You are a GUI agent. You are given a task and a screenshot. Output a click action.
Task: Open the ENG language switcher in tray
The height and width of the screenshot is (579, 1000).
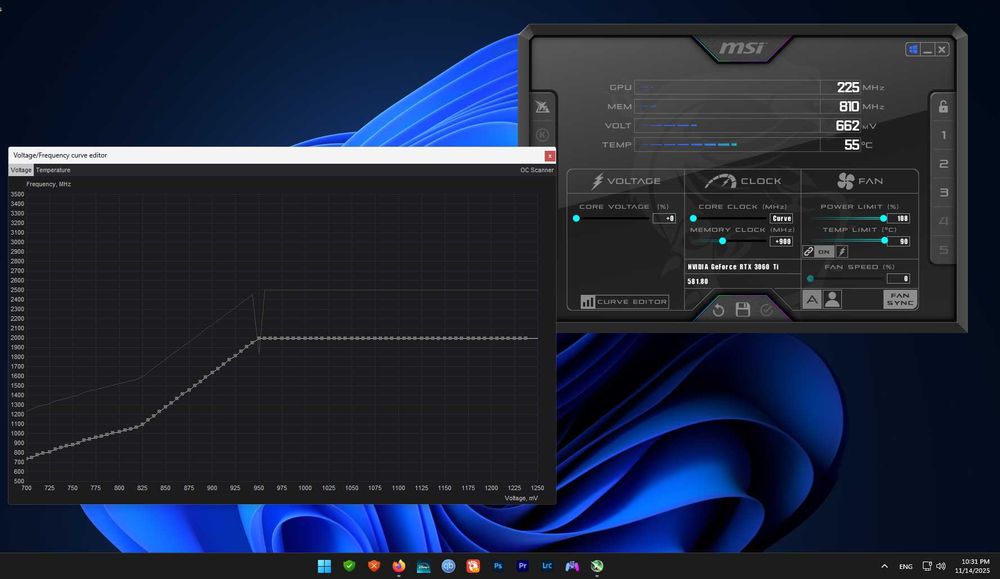pyautogui.click(x=906, y=566)
